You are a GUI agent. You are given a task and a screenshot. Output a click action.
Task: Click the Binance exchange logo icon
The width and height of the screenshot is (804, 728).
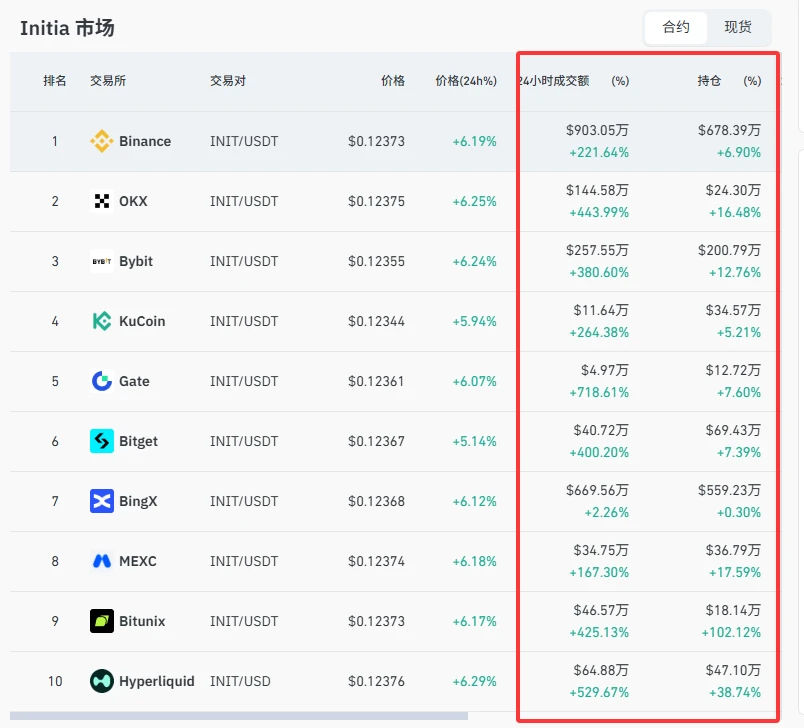[x=102, y=141]
